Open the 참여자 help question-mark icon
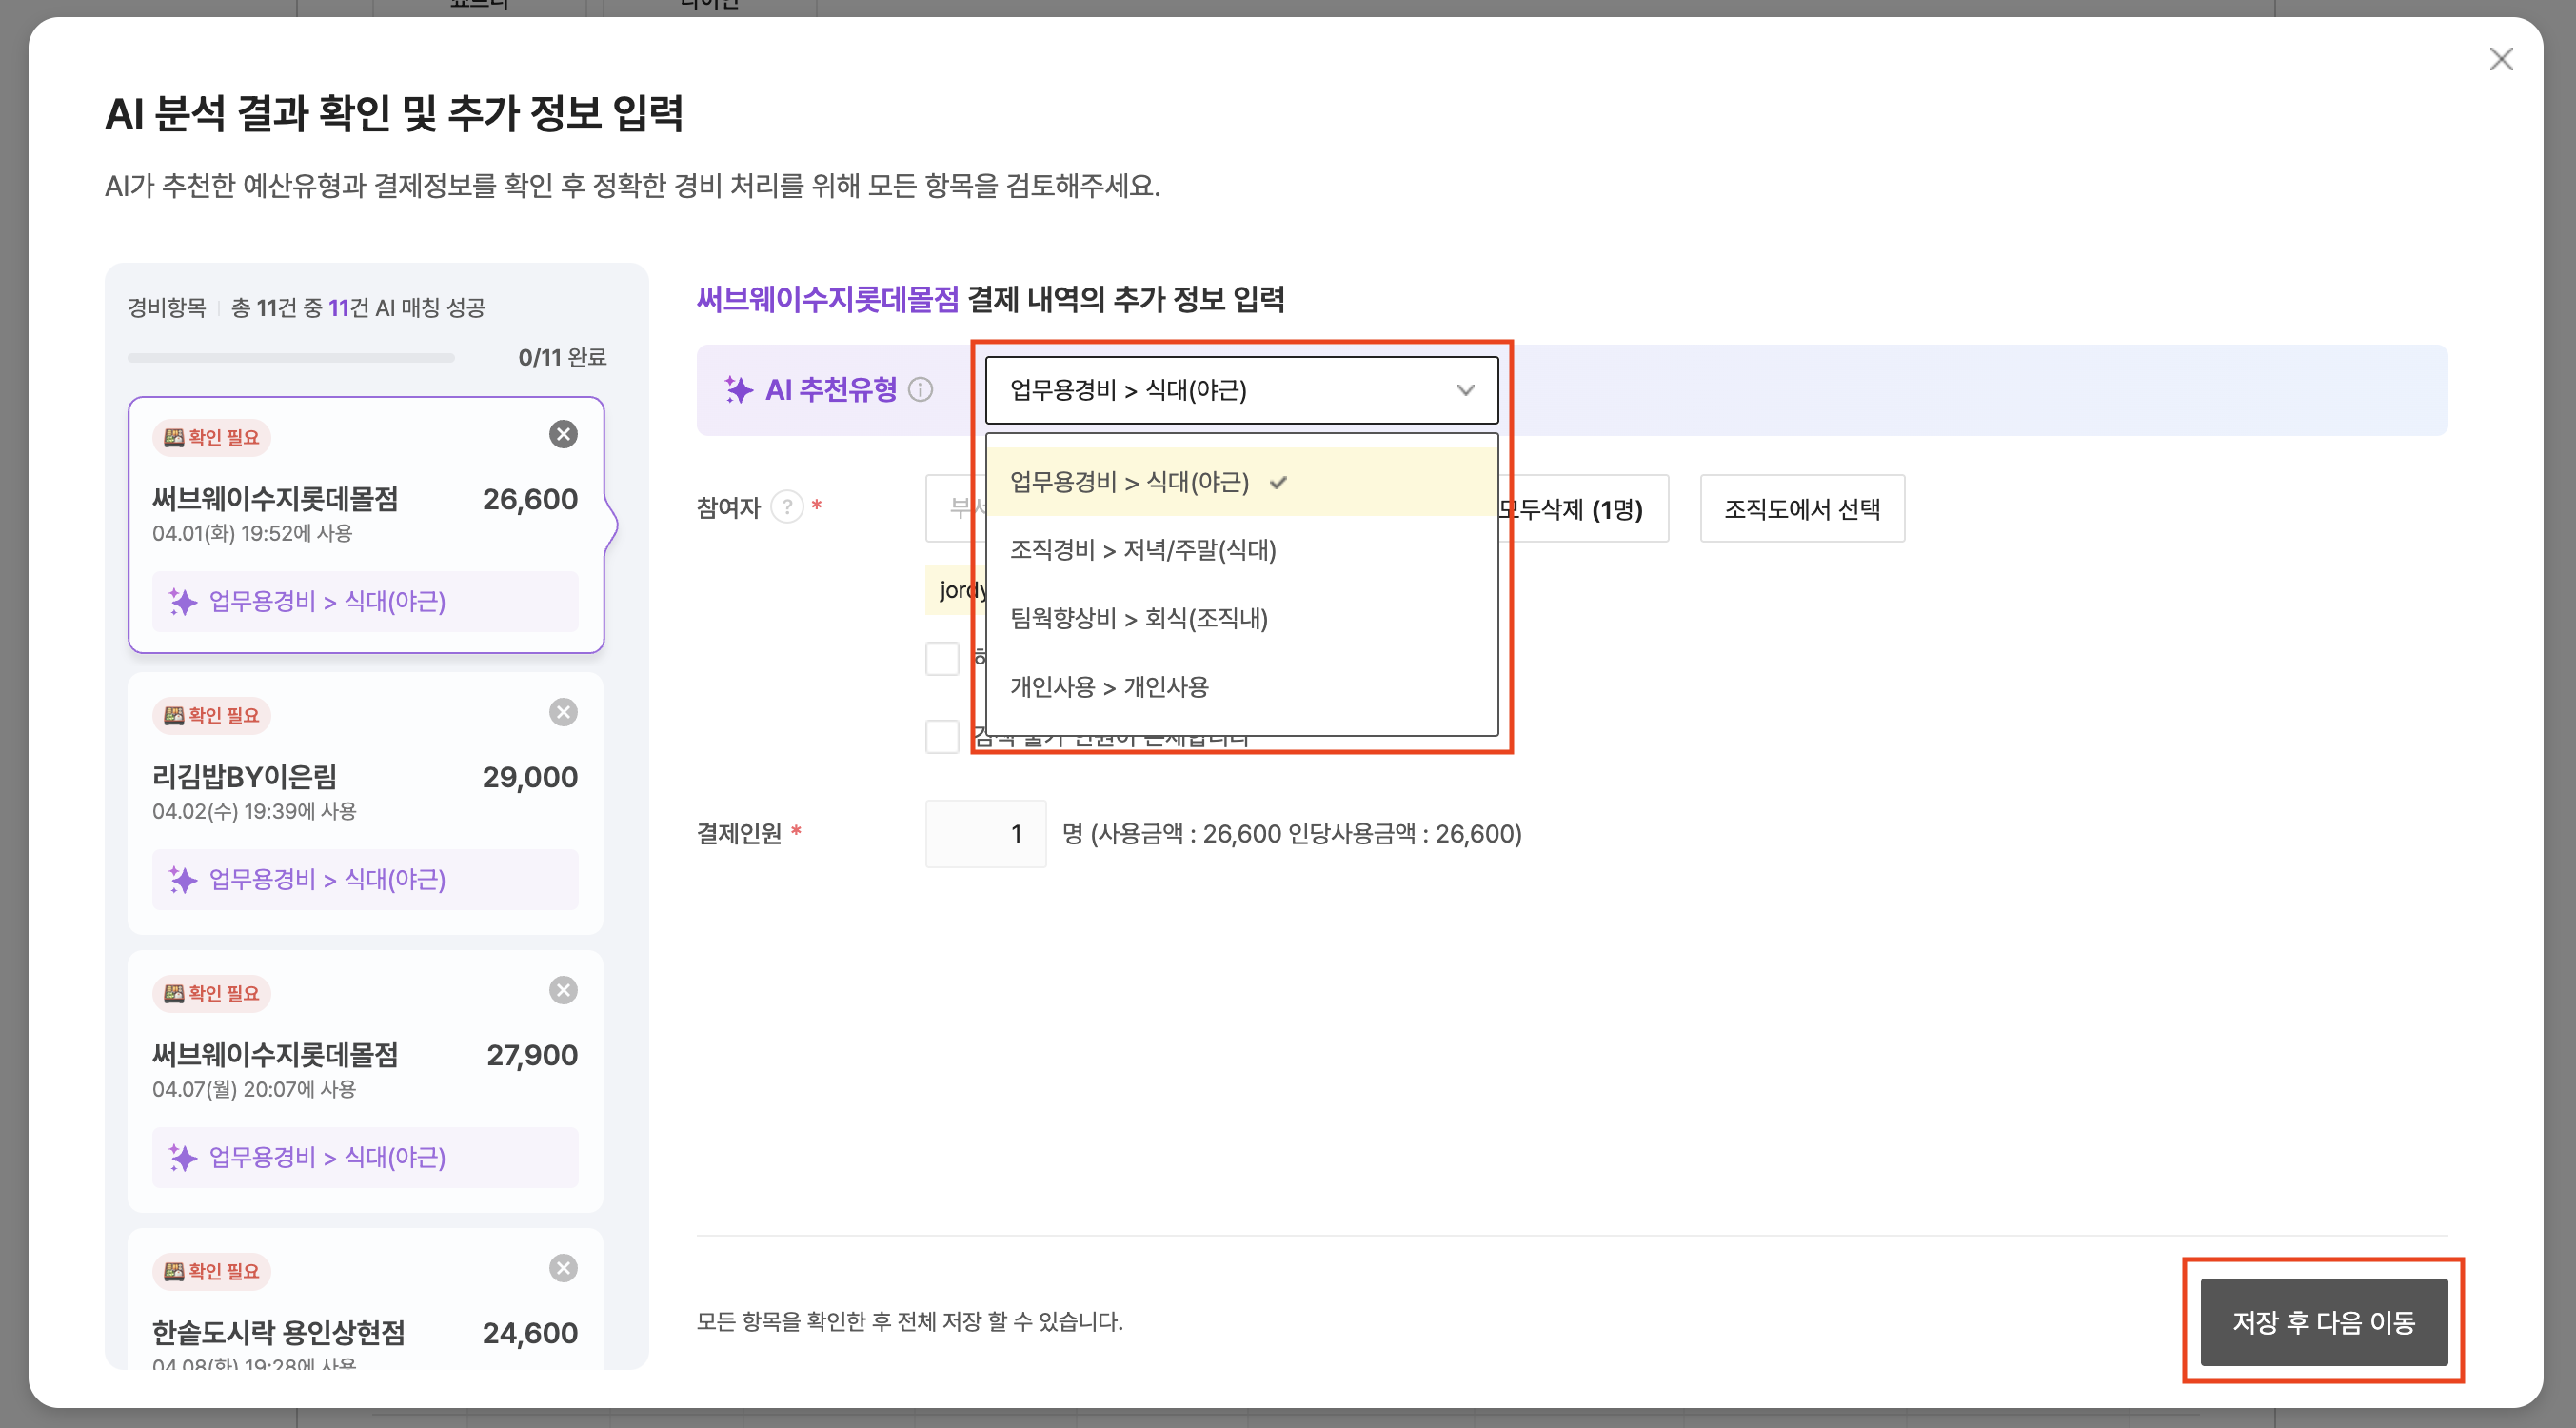 [x=788, y=507]
